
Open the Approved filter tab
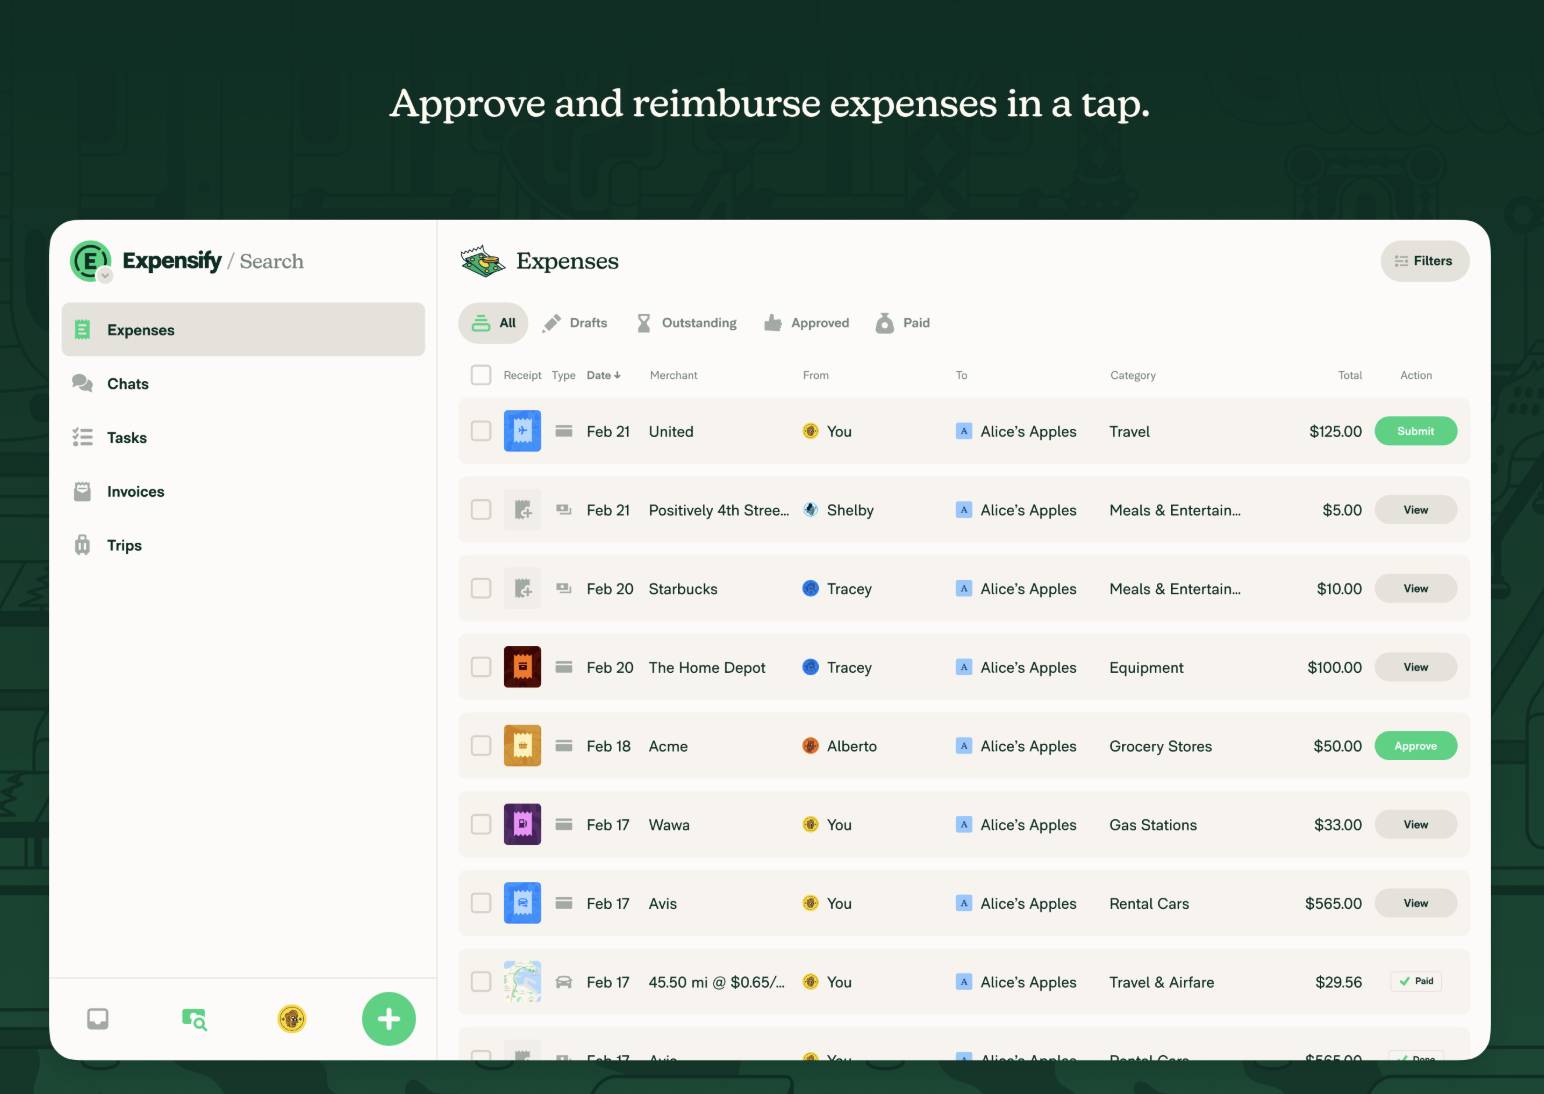(806, 322)
